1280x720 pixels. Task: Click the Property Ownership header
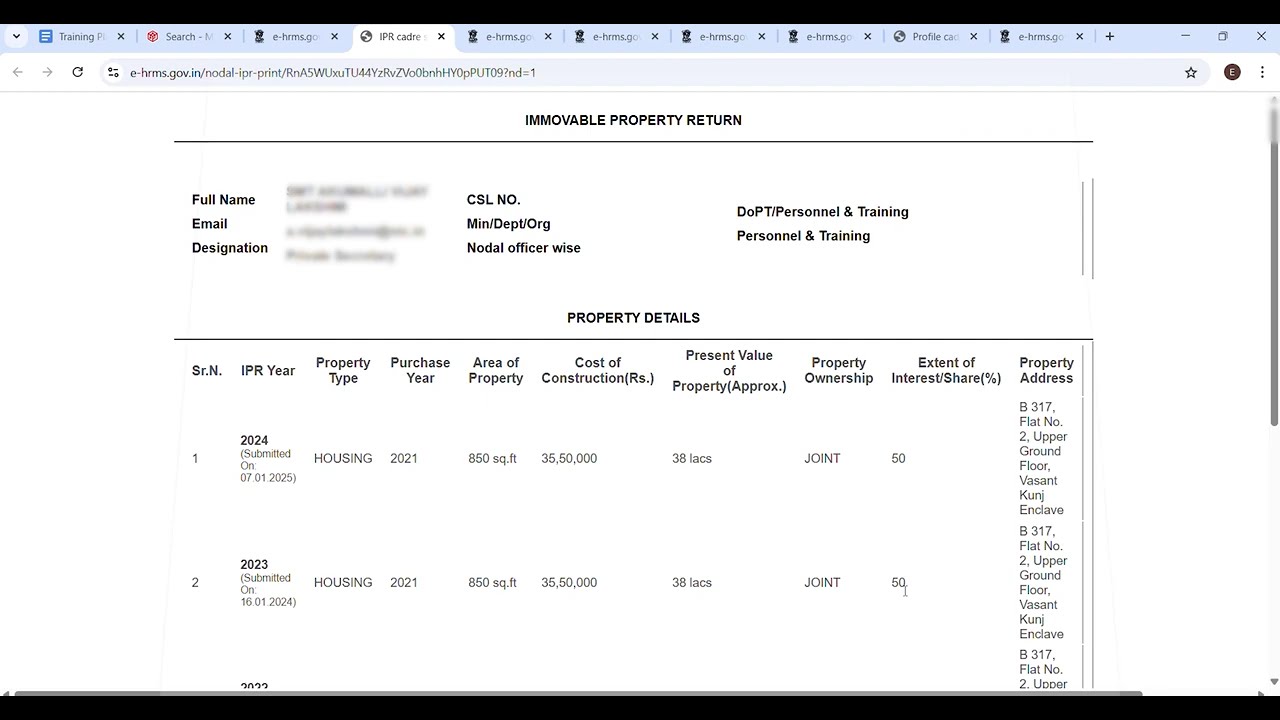coord(838,371)
